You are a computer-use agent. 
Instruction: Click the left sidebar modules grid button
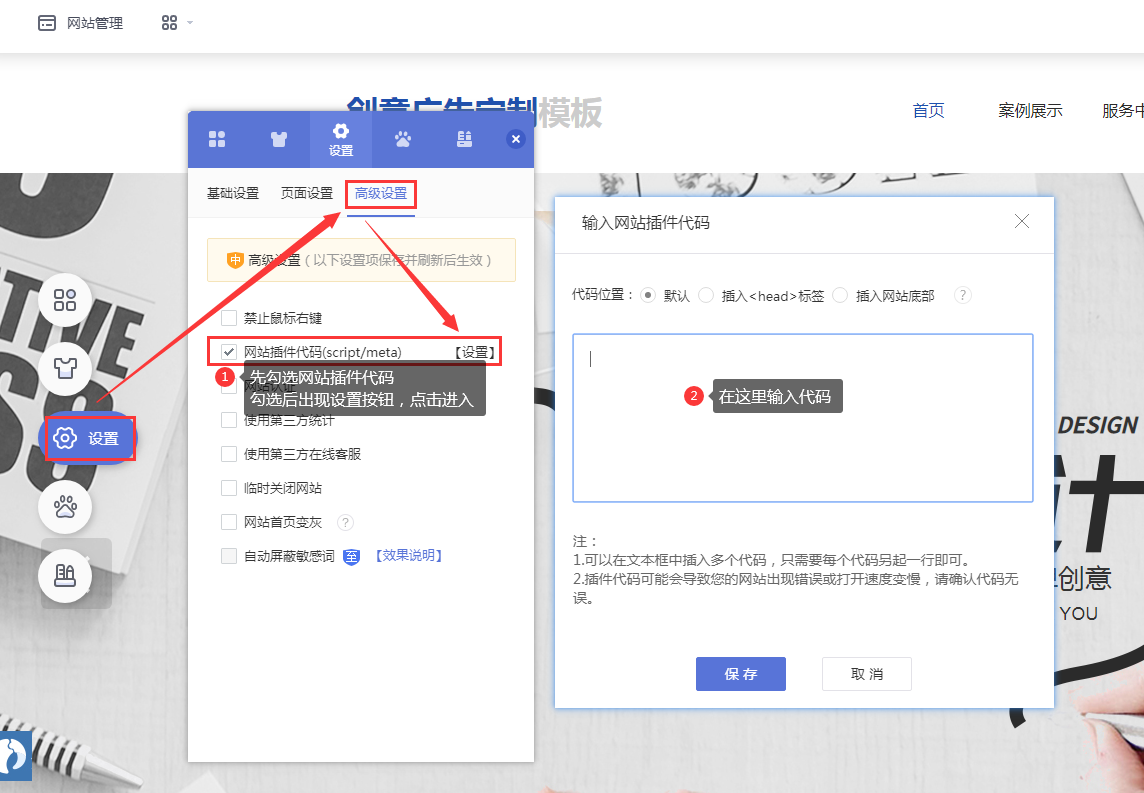(65, 300)
